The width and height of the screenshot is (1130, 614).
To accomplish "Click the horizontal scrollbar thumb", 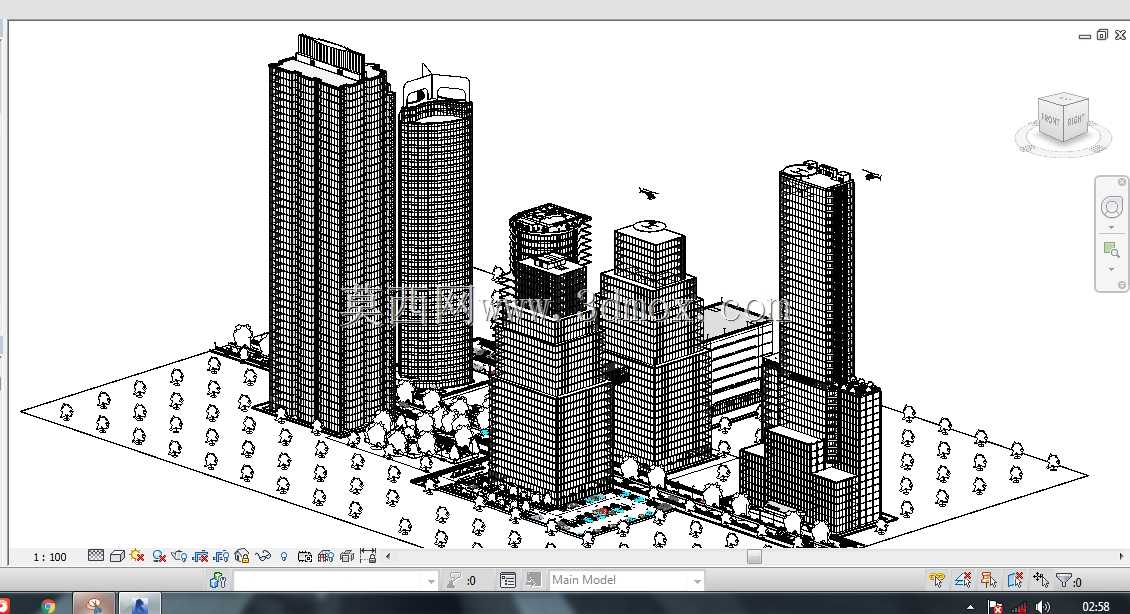I will click(x=755, y=556).
